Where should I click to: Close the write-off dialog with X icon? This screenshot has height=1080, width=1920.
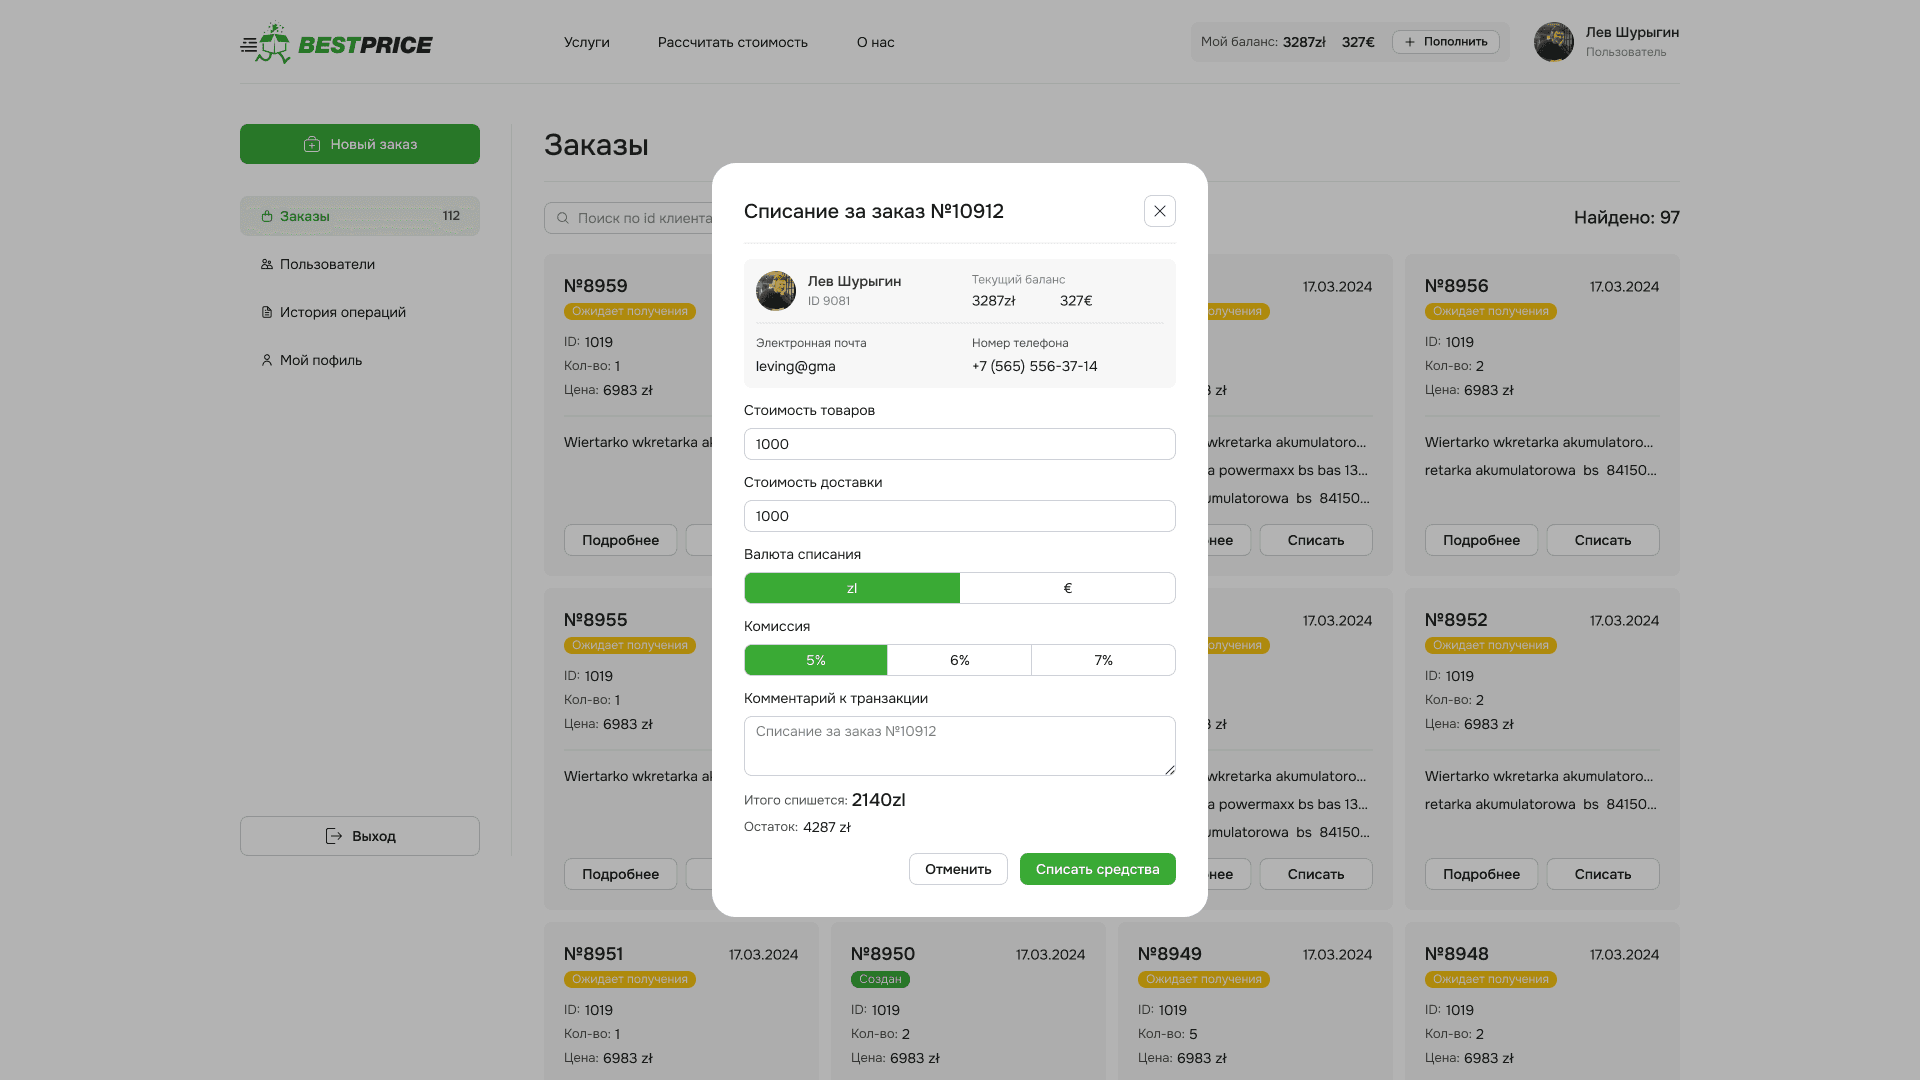(1159, 211)
